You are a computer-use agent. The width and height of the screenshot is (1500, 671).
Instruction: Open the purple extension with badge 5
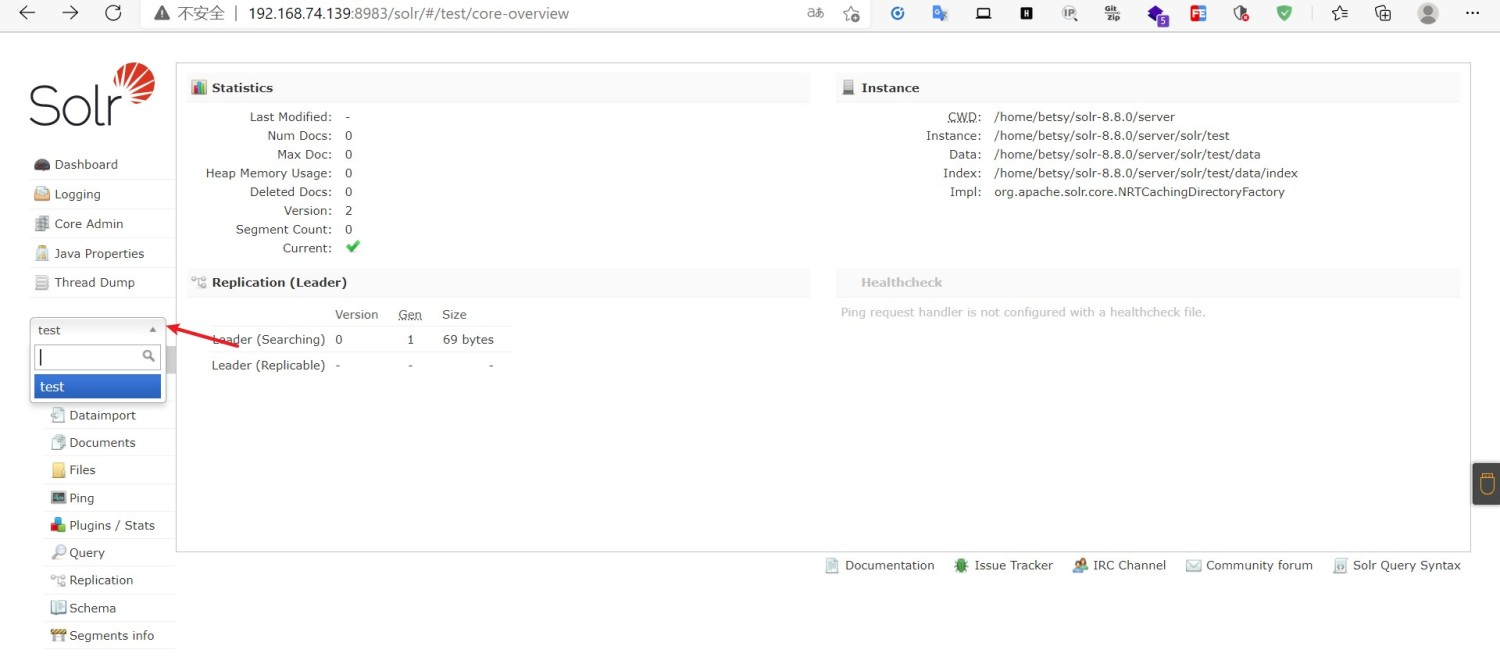tap(1157, 14)
